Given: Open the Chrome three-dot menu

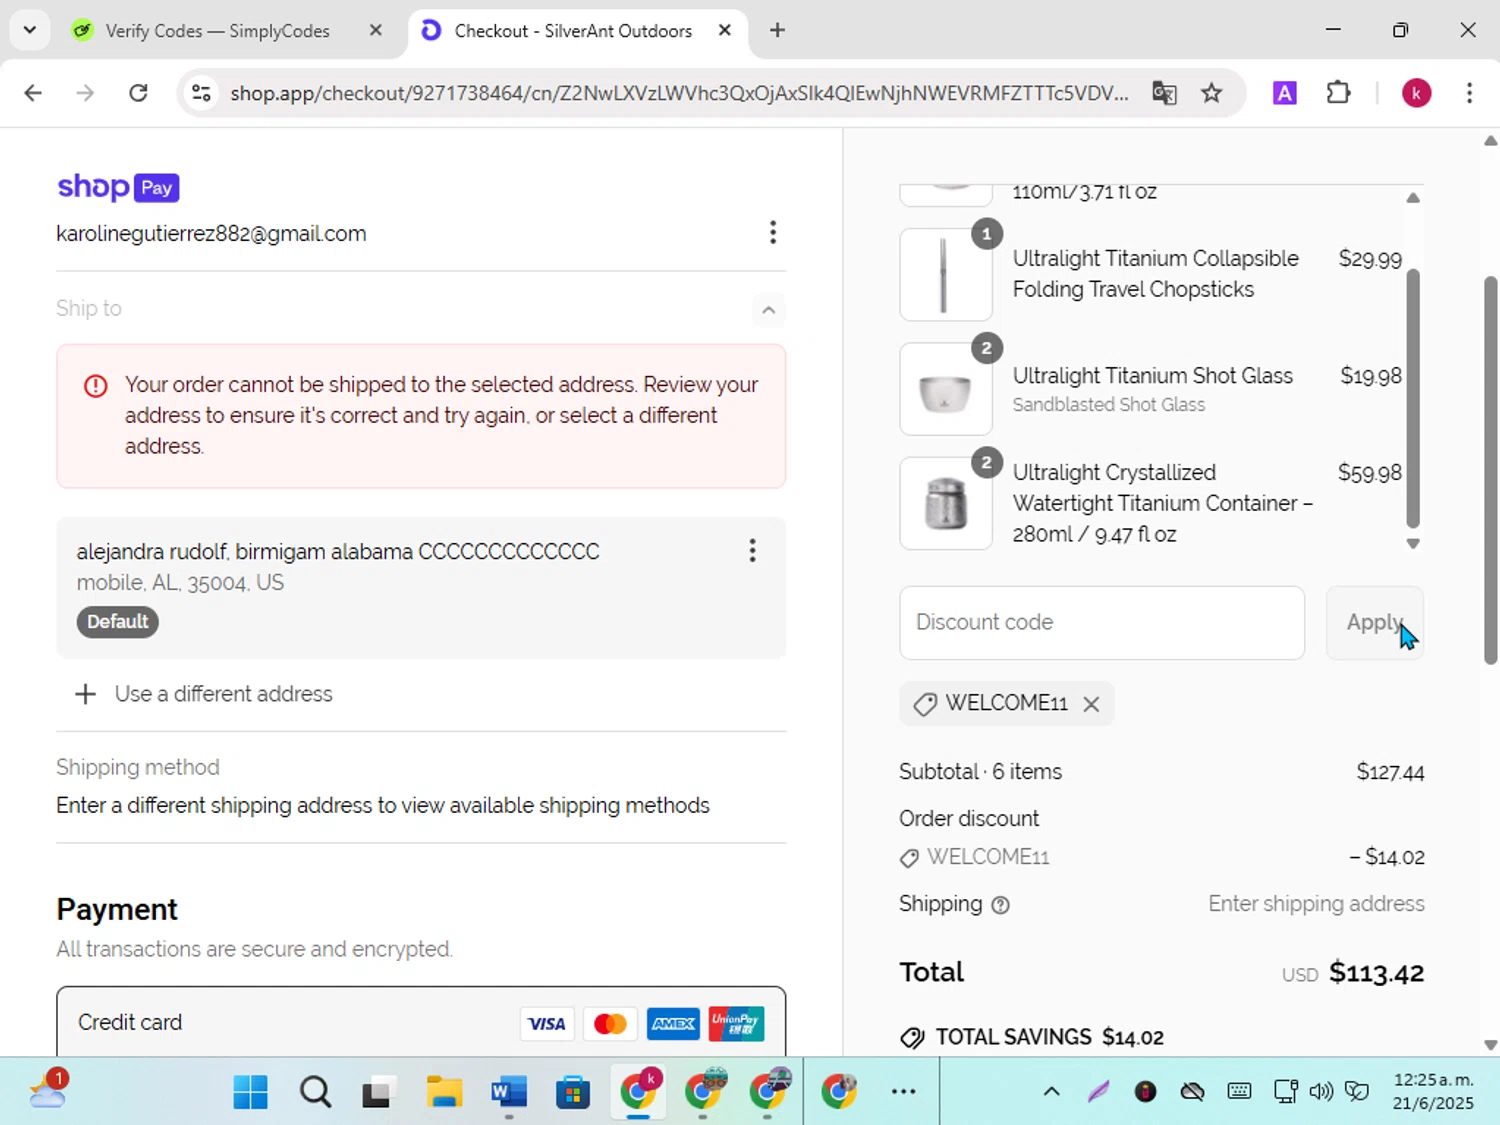Looking at the screenshot, I should pos(1469,93).
